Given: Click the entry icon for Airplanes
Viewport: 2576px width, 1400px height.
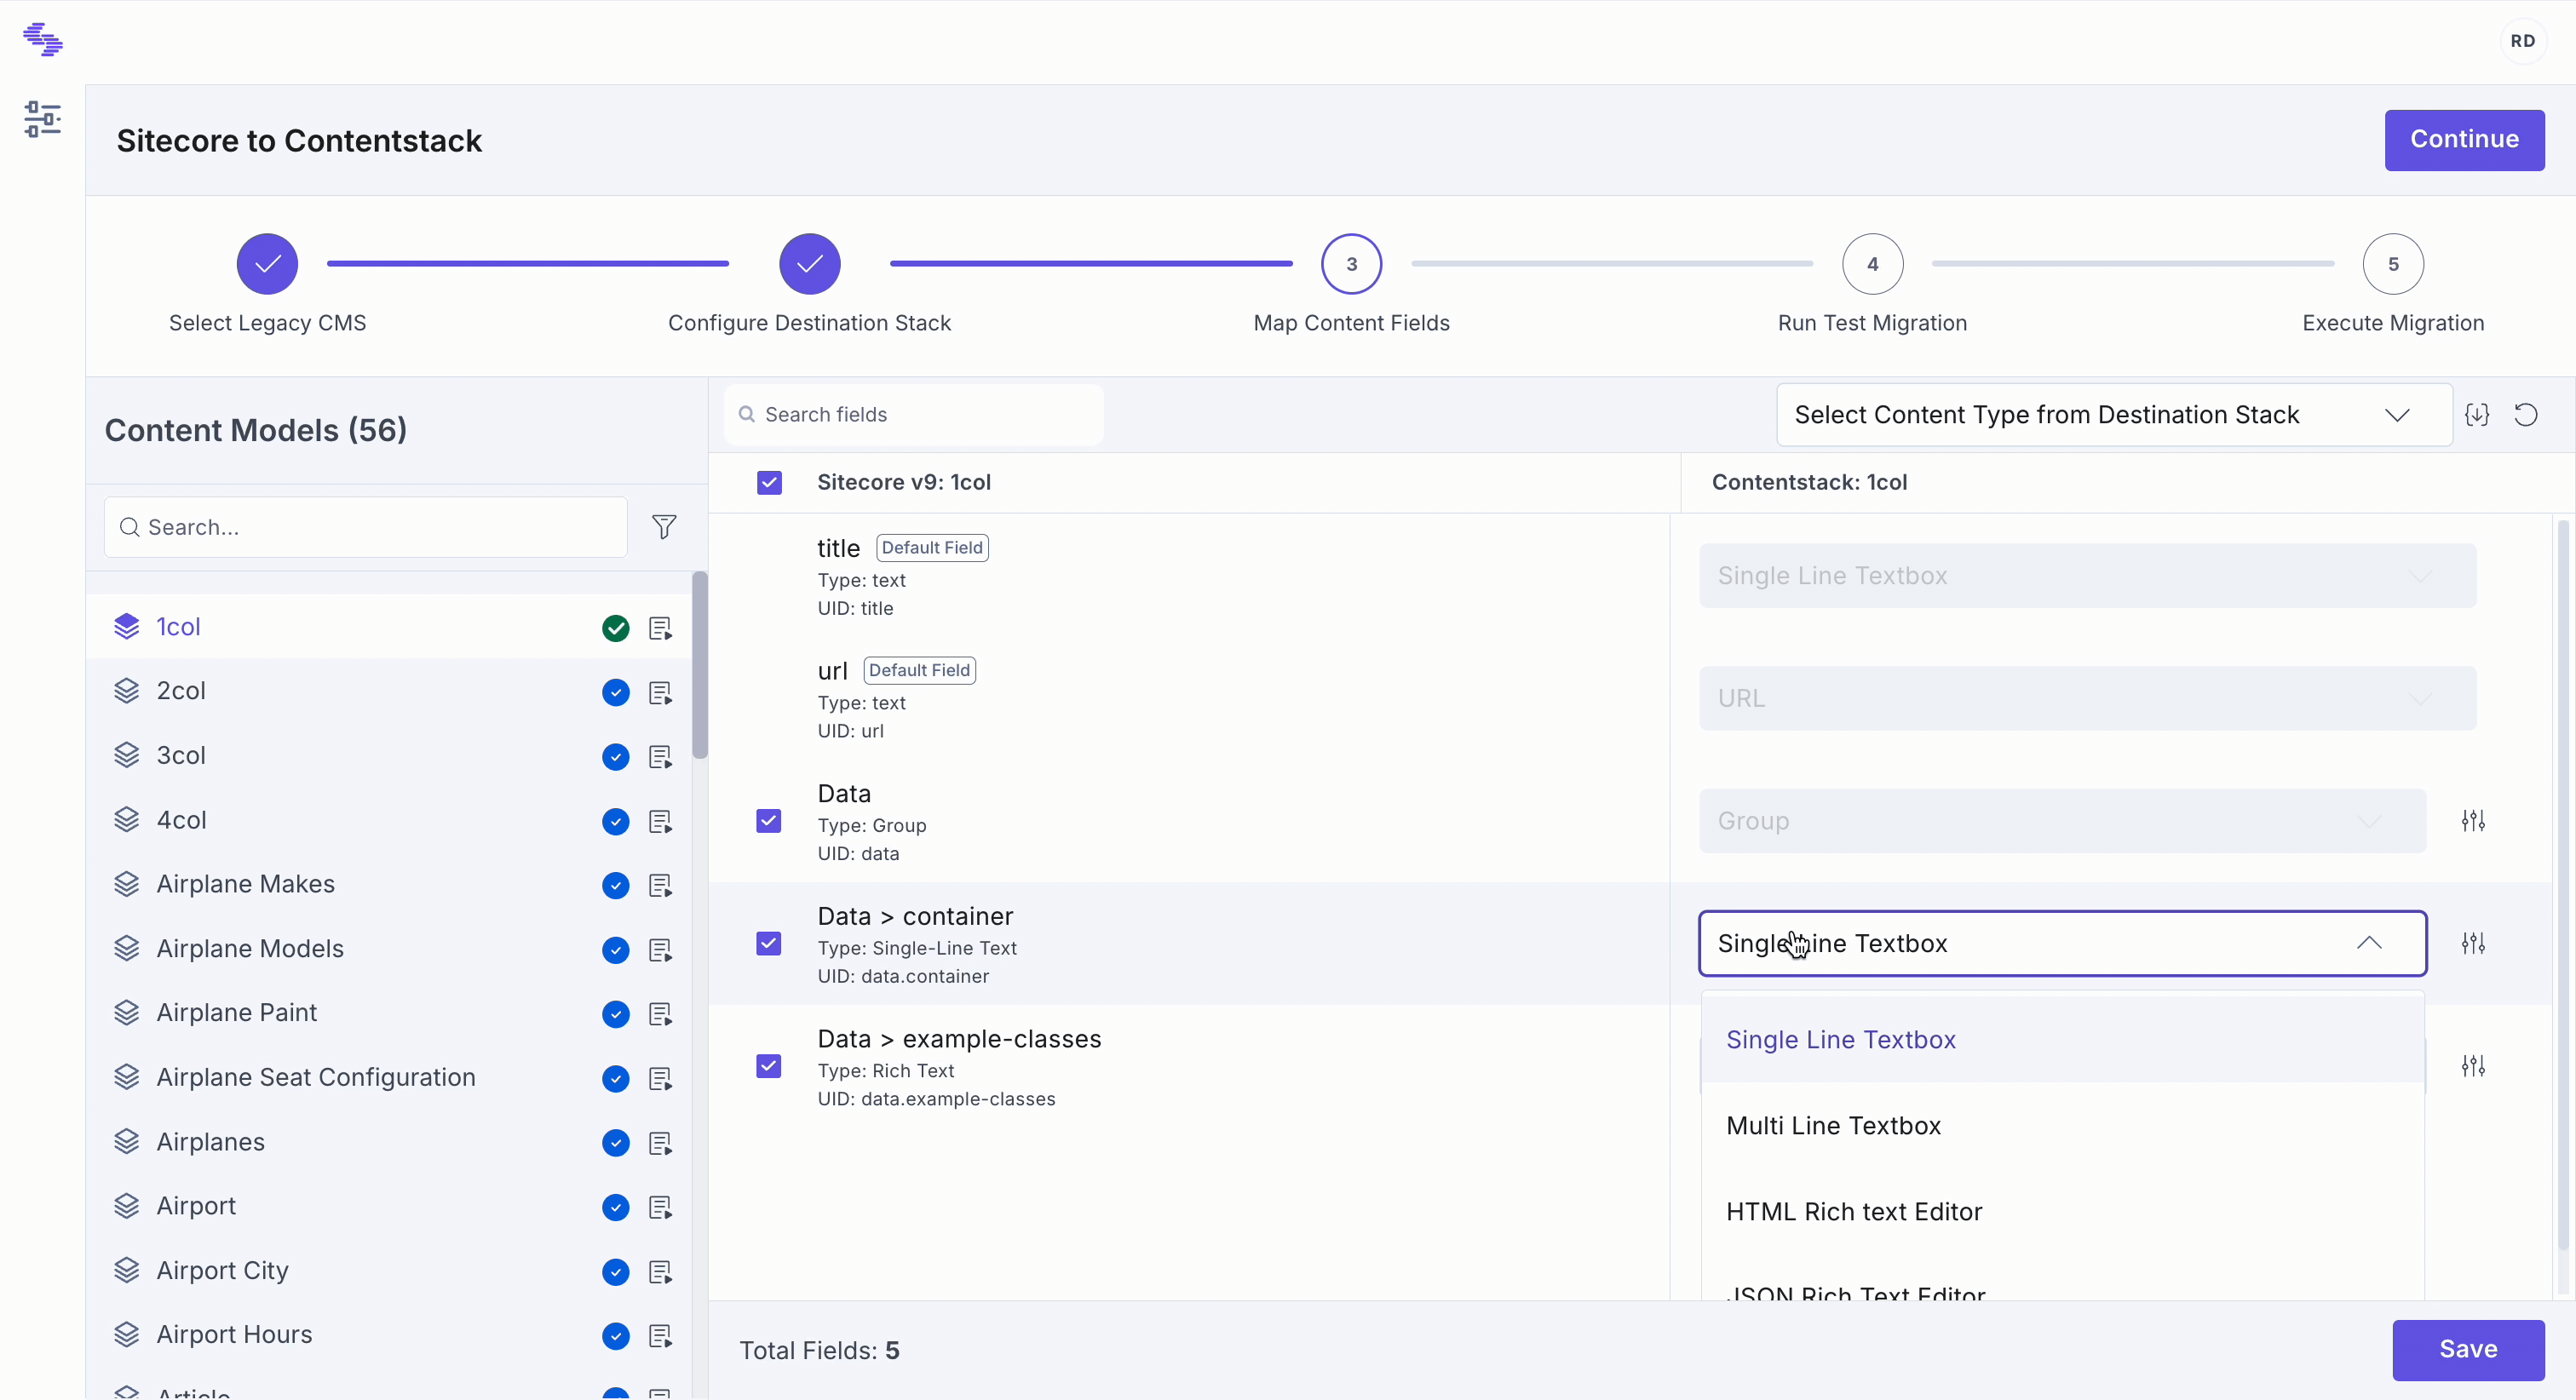Looking at the screenshot, I should coord(660,1143).
